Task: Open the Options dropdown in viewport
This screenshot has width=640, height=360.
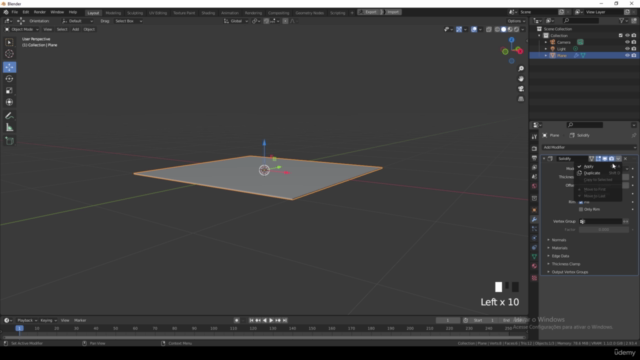Action: (x=516, y=21)
